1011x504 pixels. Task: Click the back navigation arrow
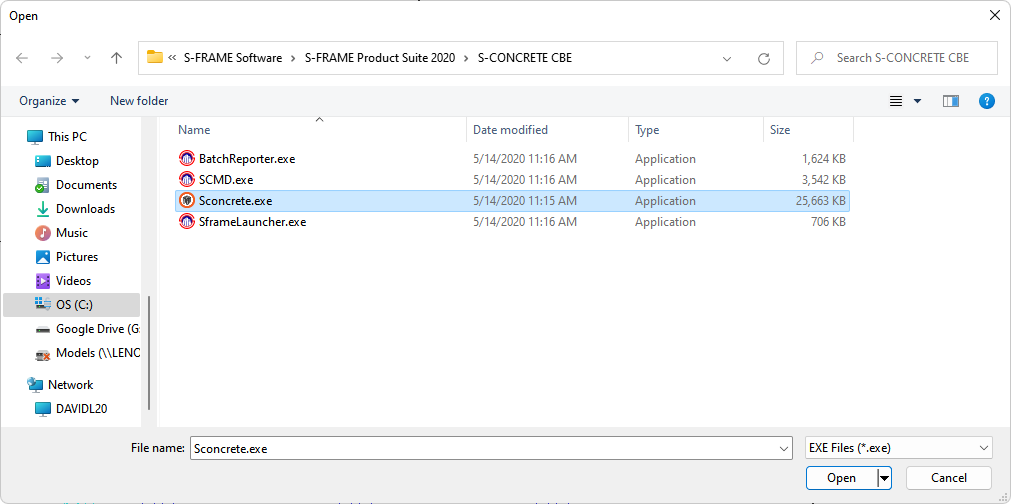(x=22, y=58)
